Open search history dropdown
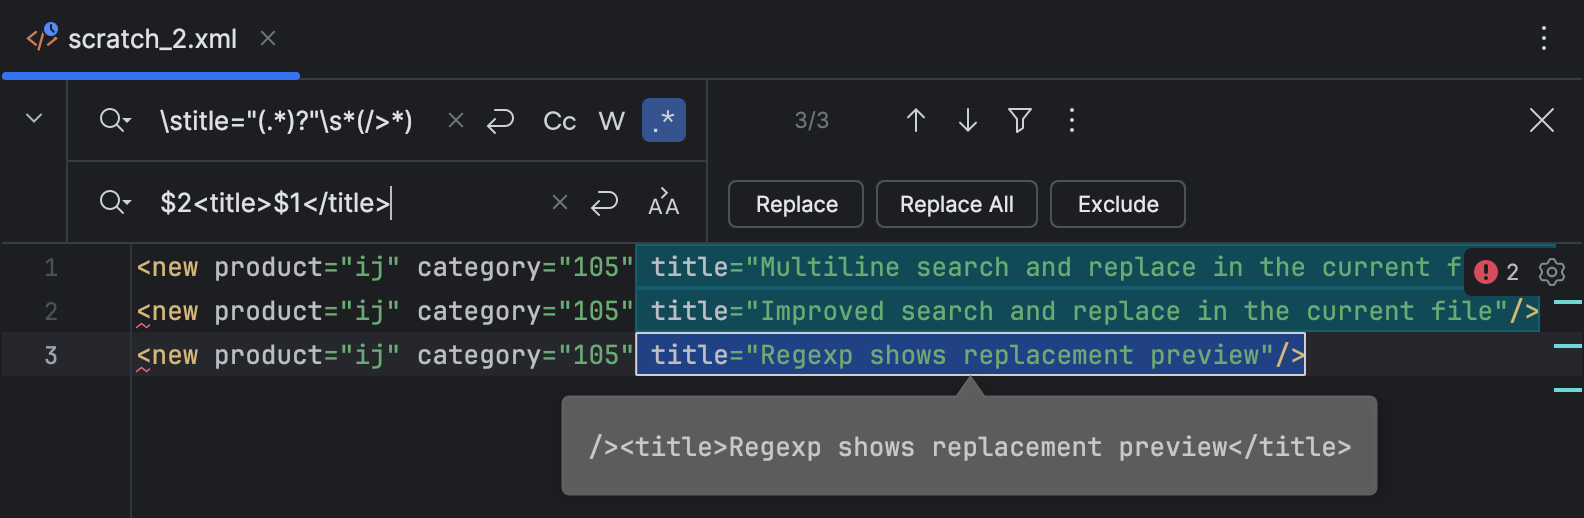The width and height of the screenshot is (1584, 518). (115, 121)
